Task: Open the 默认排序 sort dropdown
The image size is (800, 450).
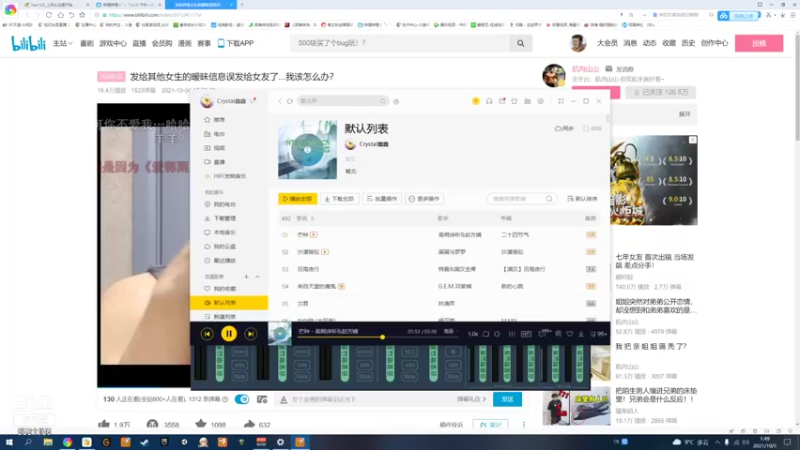Action: tap(582, 198)
